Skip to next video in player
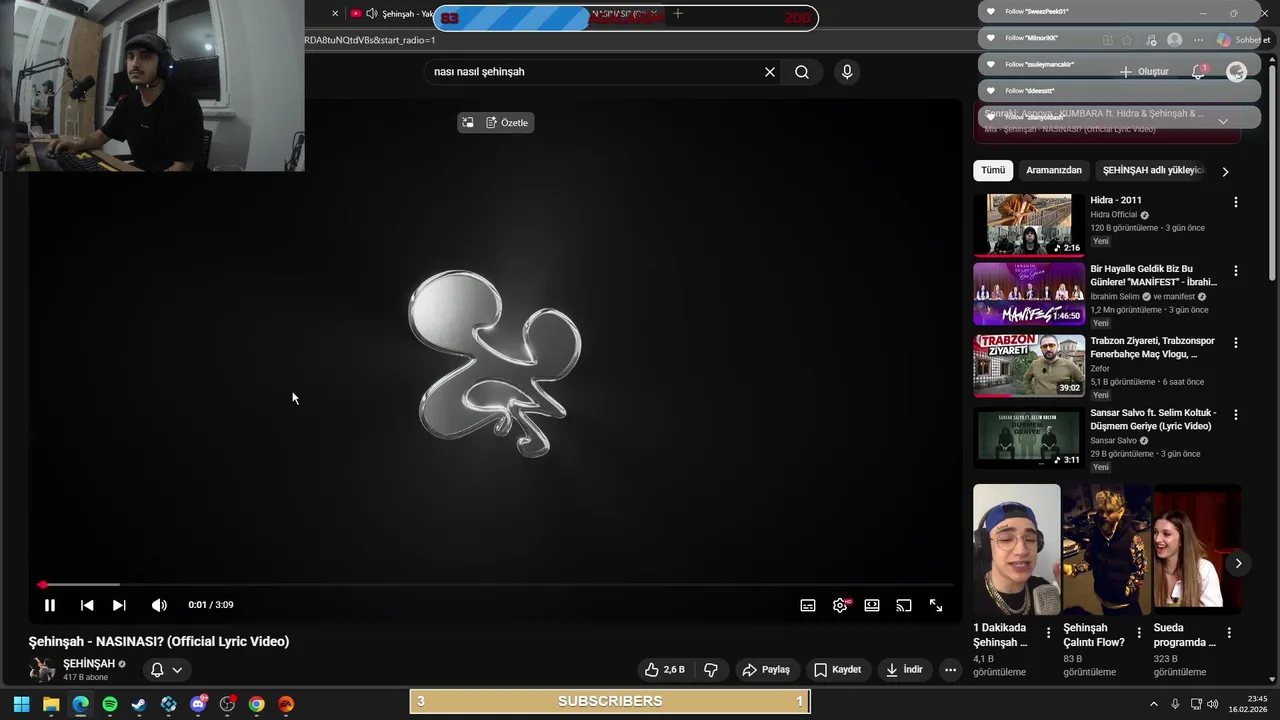The height and width of the screenshot is (720, 1280). (x=119, y=605)
